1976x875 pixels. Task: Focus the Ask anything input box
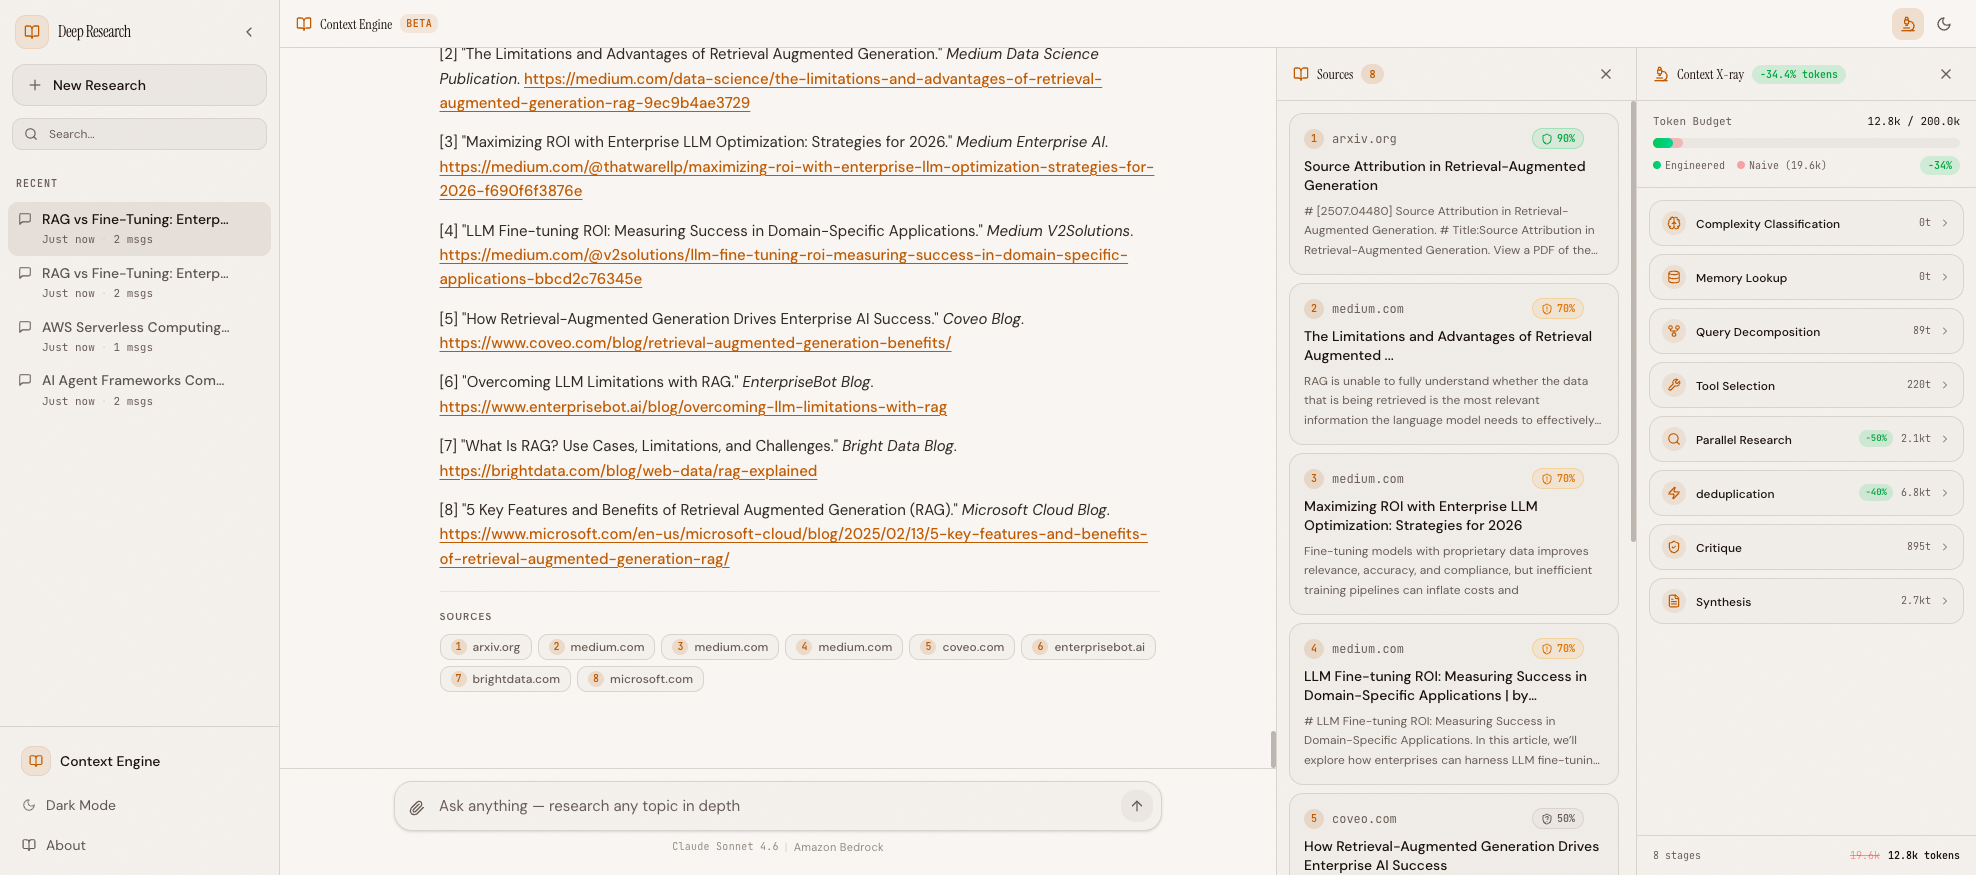(777, 806)
